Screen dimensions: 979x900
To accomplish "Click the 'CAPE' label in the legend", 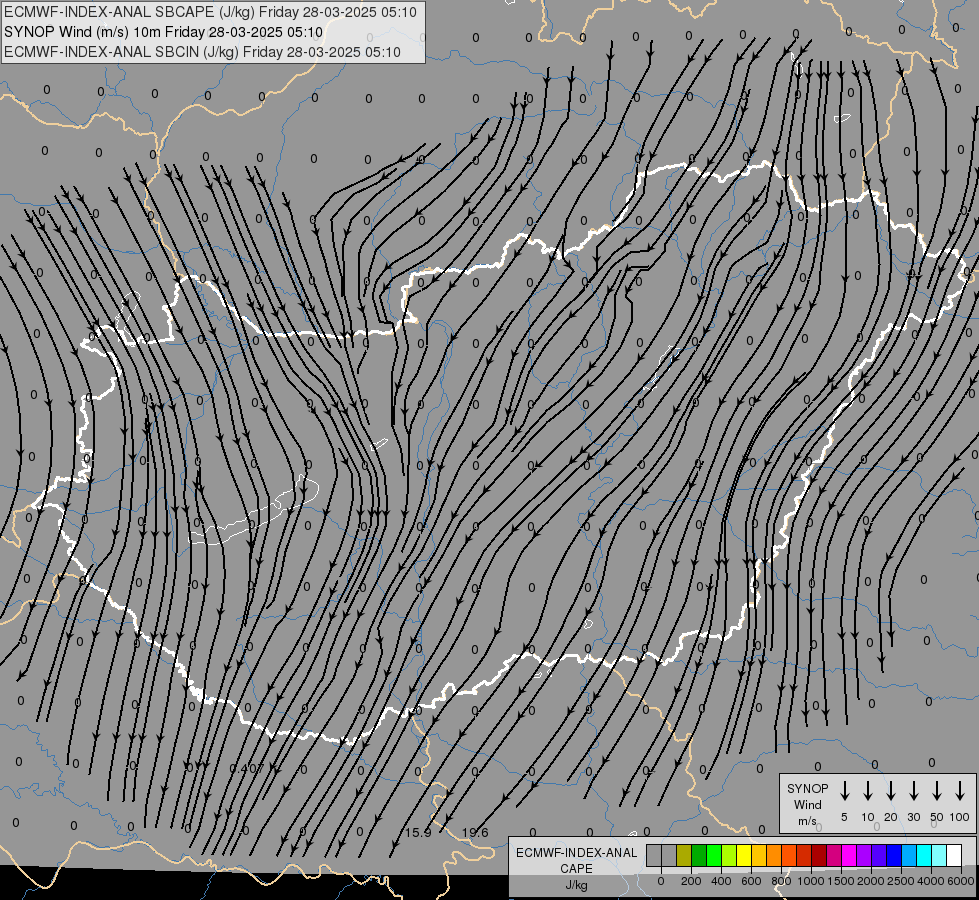I will click(576, 868).
